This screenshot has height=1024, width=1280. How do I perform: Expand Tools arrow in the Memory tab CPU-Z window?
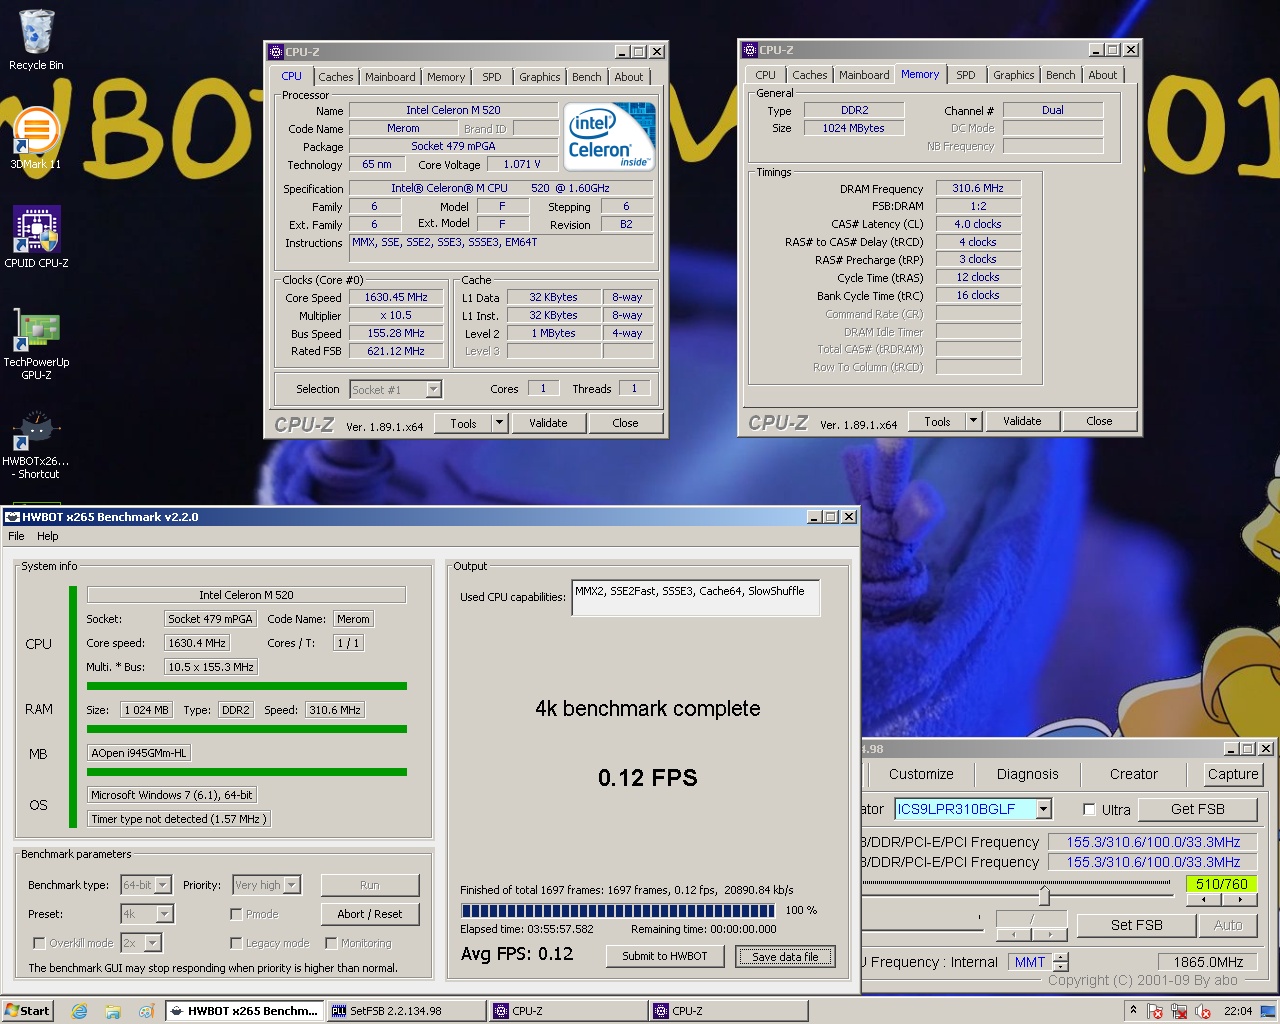[x=973, y=421]
